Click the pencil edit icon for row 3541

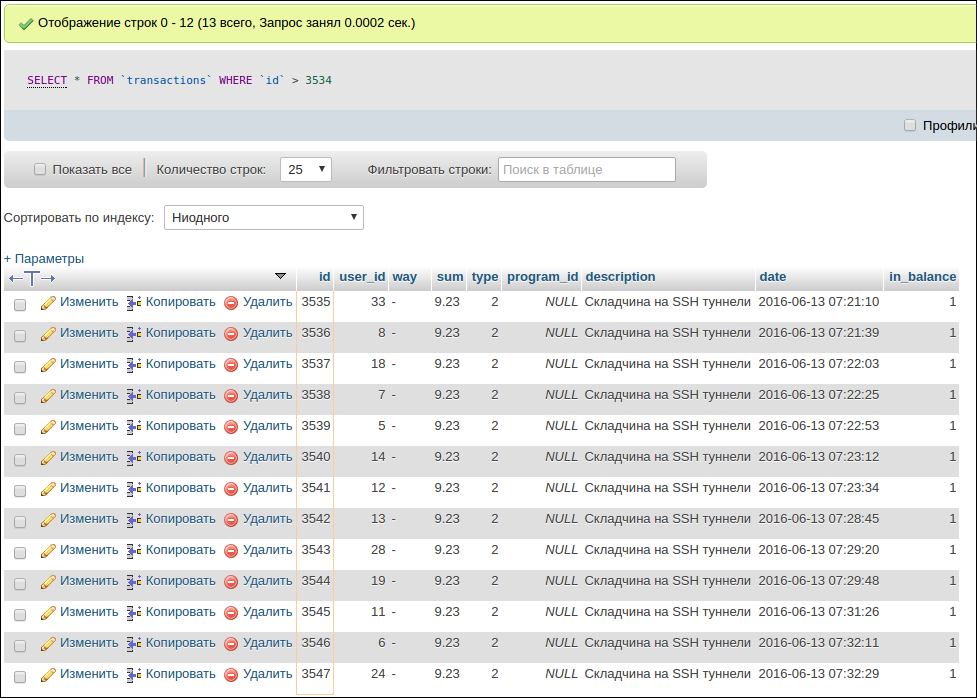[48, 489]
